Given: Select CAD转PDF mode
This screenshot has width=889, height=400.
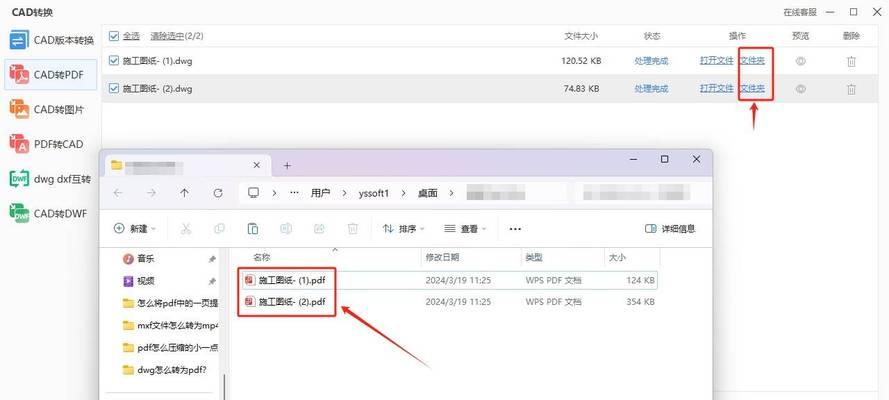Looking at the screenshot, I should pyautogui.click(x=51, y=75).
